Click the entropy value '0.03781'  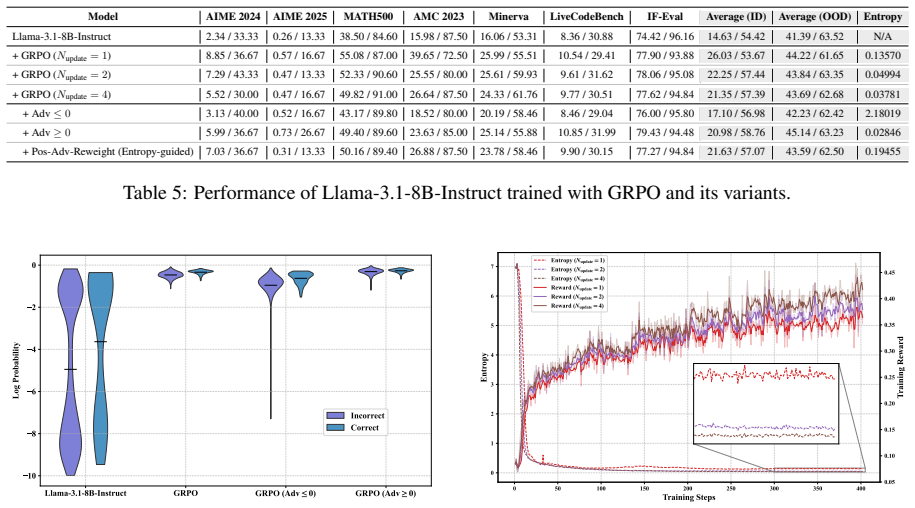click(x=882, y=94)
